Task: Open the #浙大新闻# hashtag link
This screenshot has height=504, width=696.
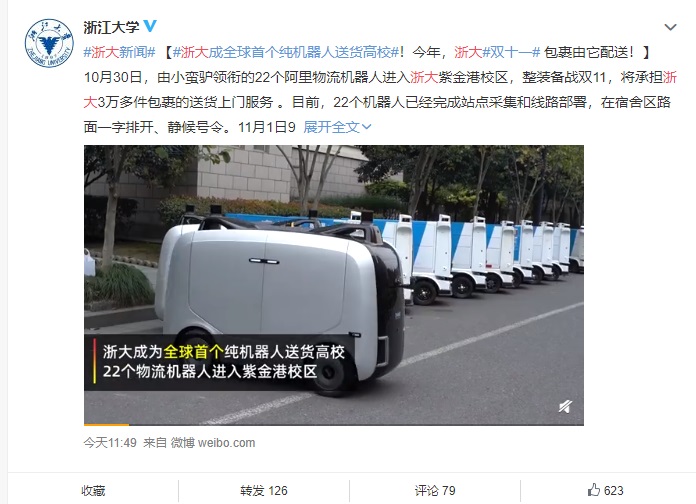Action: point(119,52)
